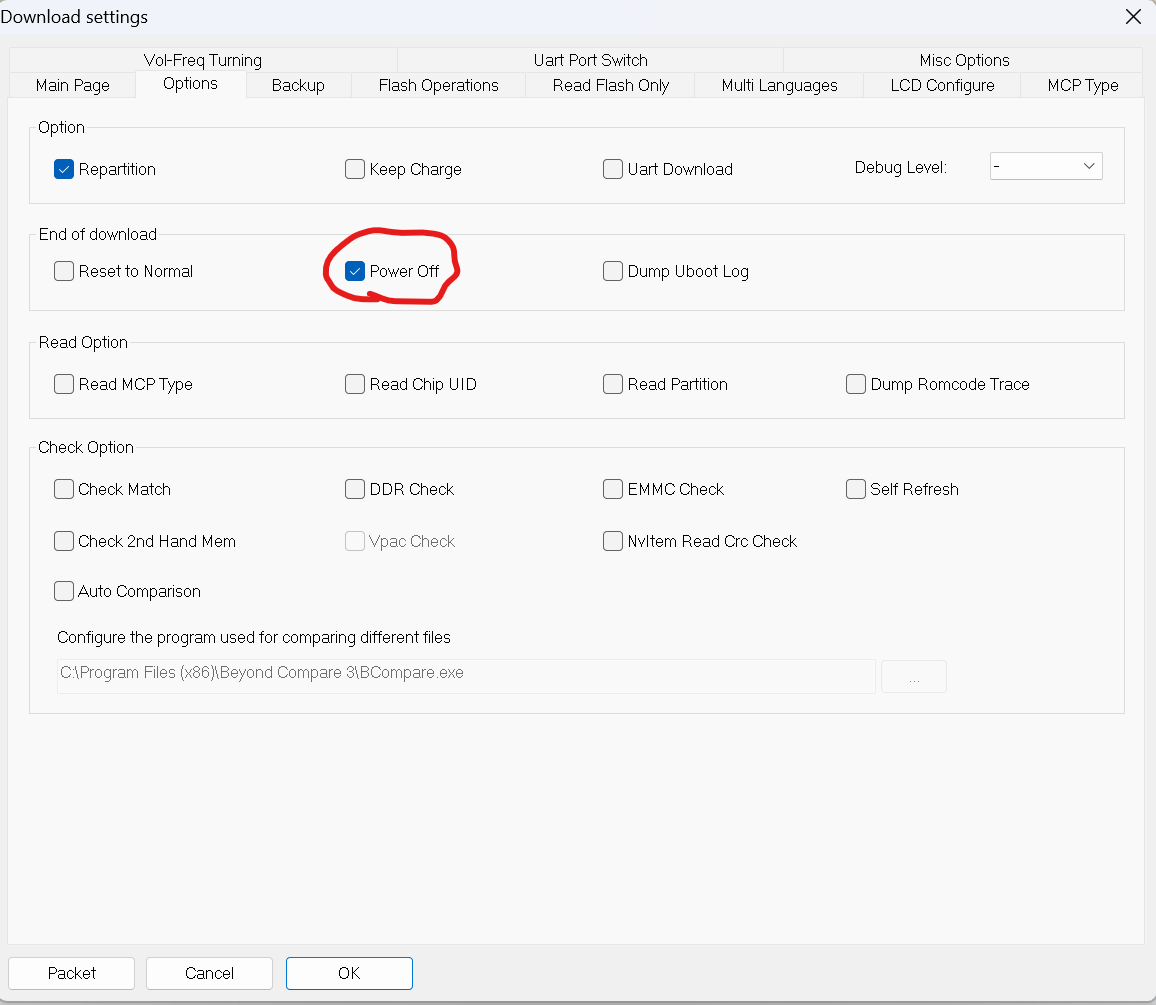The width and height of the screenshot is (1156, 1005).
Task: Uncheck the Power Off checkbox
Action: (355, 271)
